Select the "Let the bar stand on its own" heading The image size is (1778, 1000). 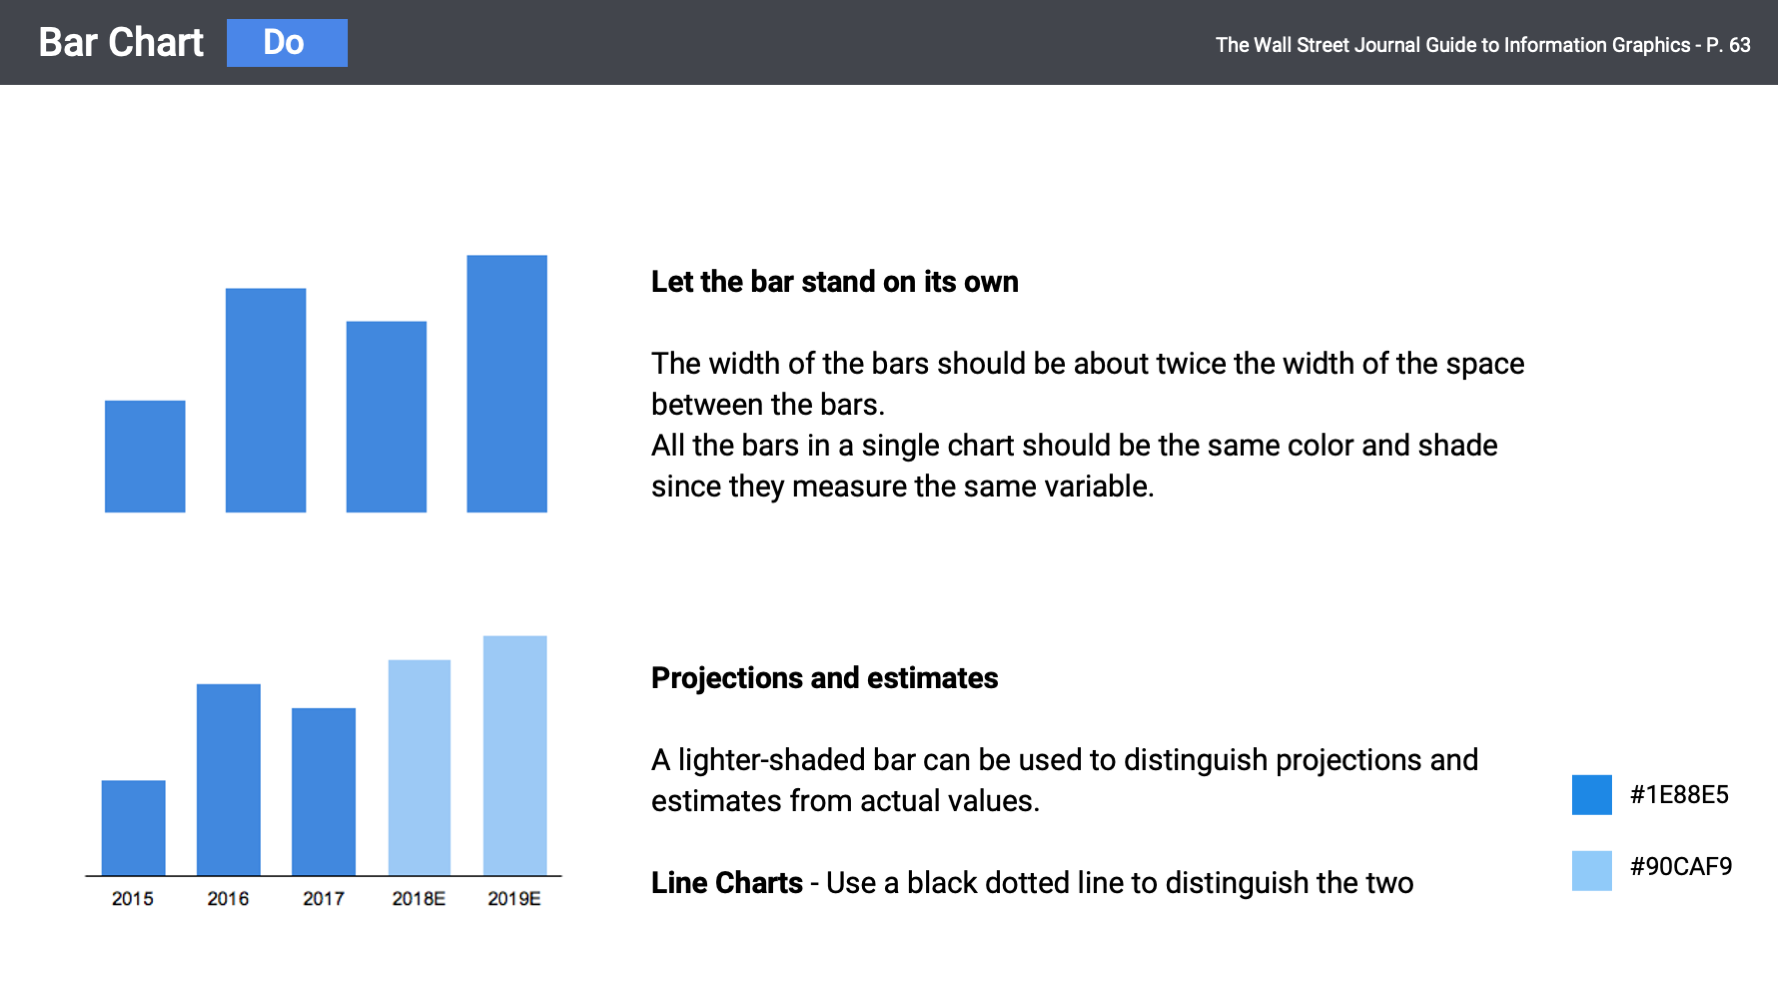(834, 282)
